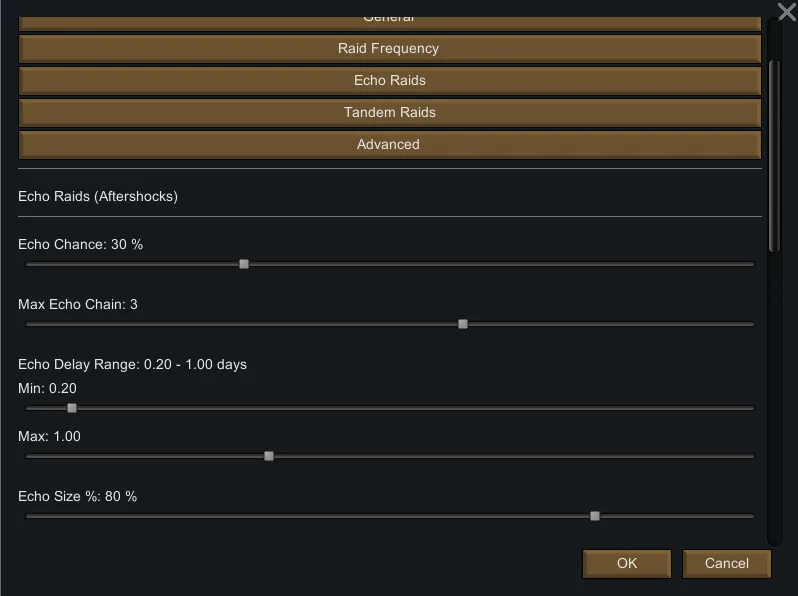
Task: Click the Min: 0.20 value label
Action: click(48, 388)
